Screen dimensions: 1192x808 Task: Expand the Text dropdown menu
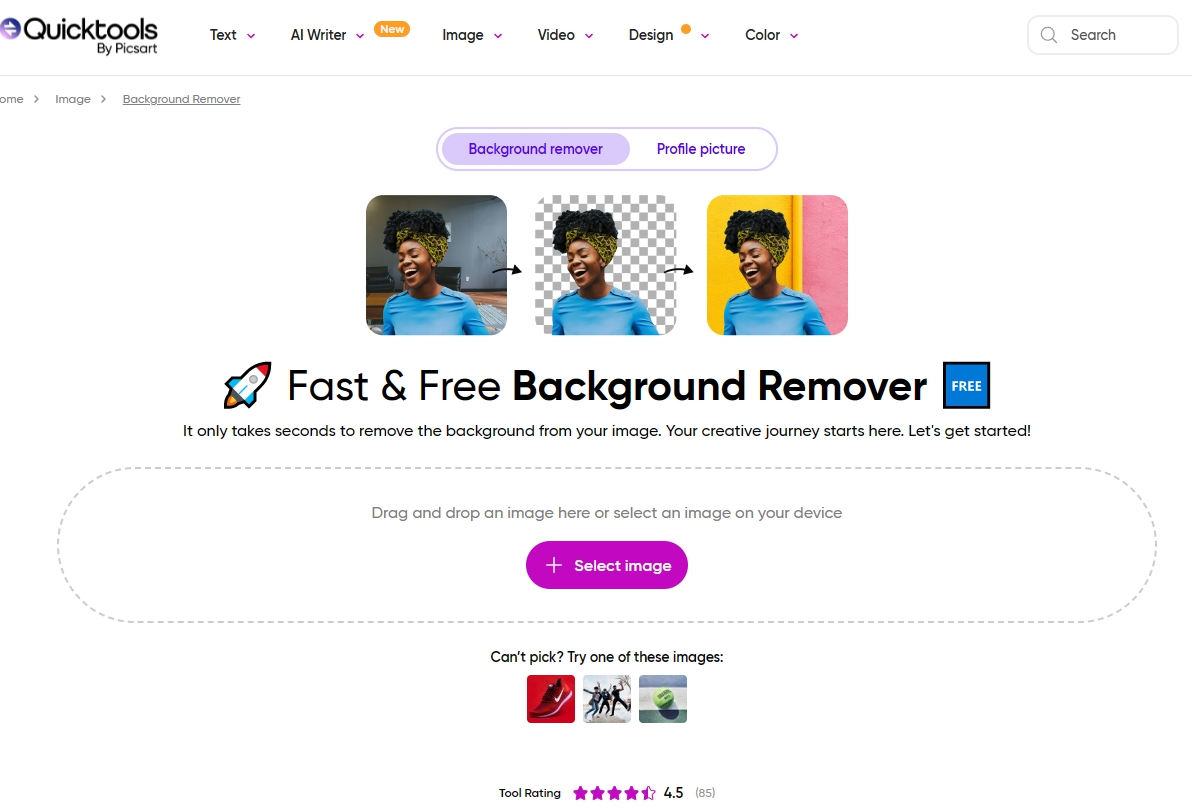[233, 35]
